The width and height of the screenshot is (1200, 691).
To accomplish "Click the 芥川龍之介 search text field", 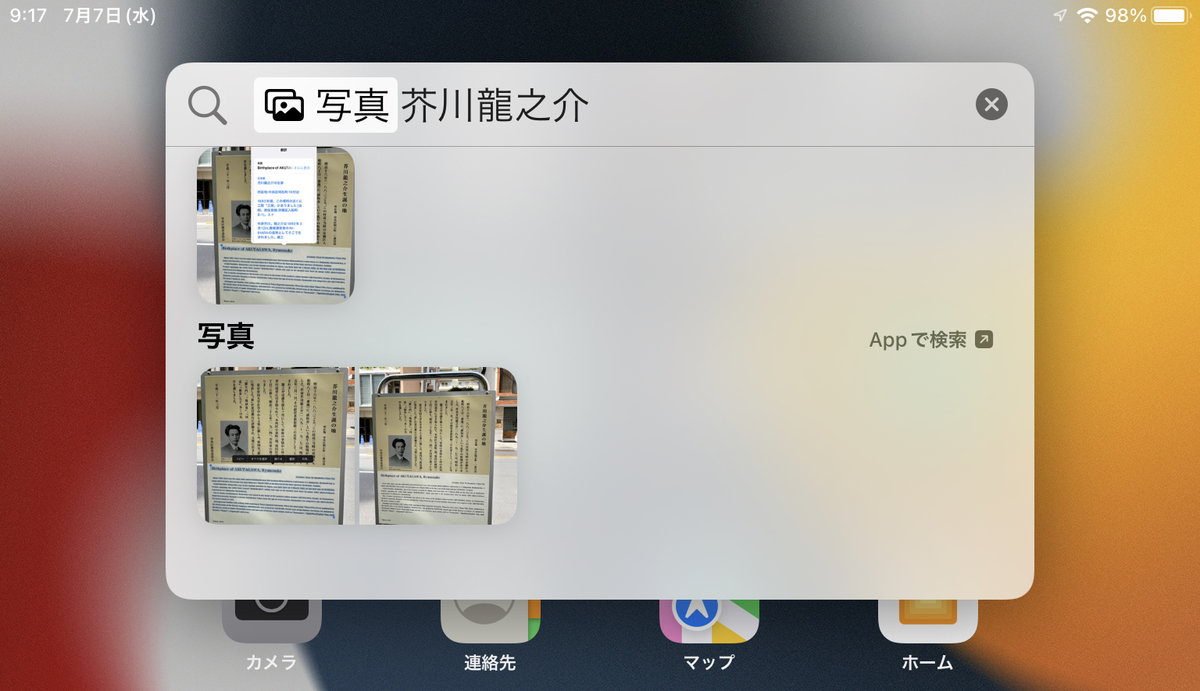I will click(x=495, y=105).
